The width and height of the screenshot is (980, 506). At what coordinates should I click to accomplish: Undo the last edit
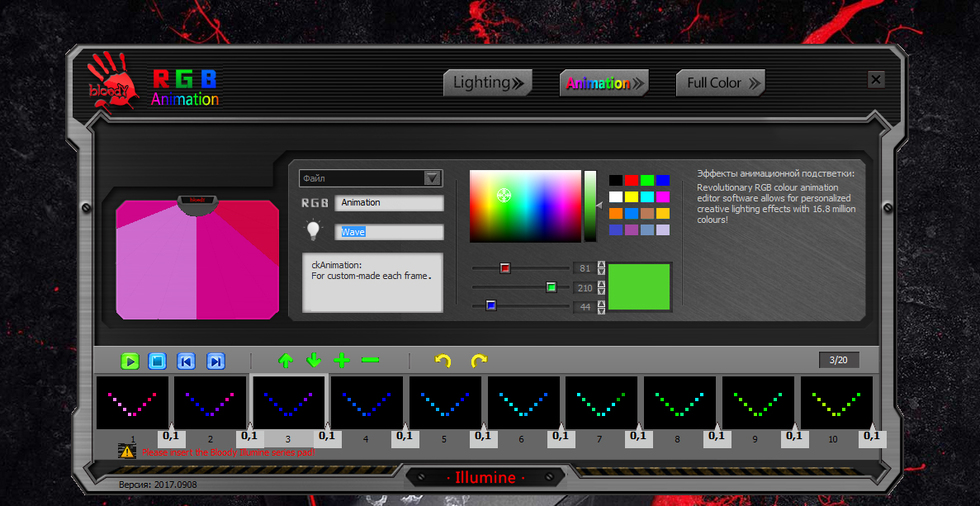tap(443, 360)
